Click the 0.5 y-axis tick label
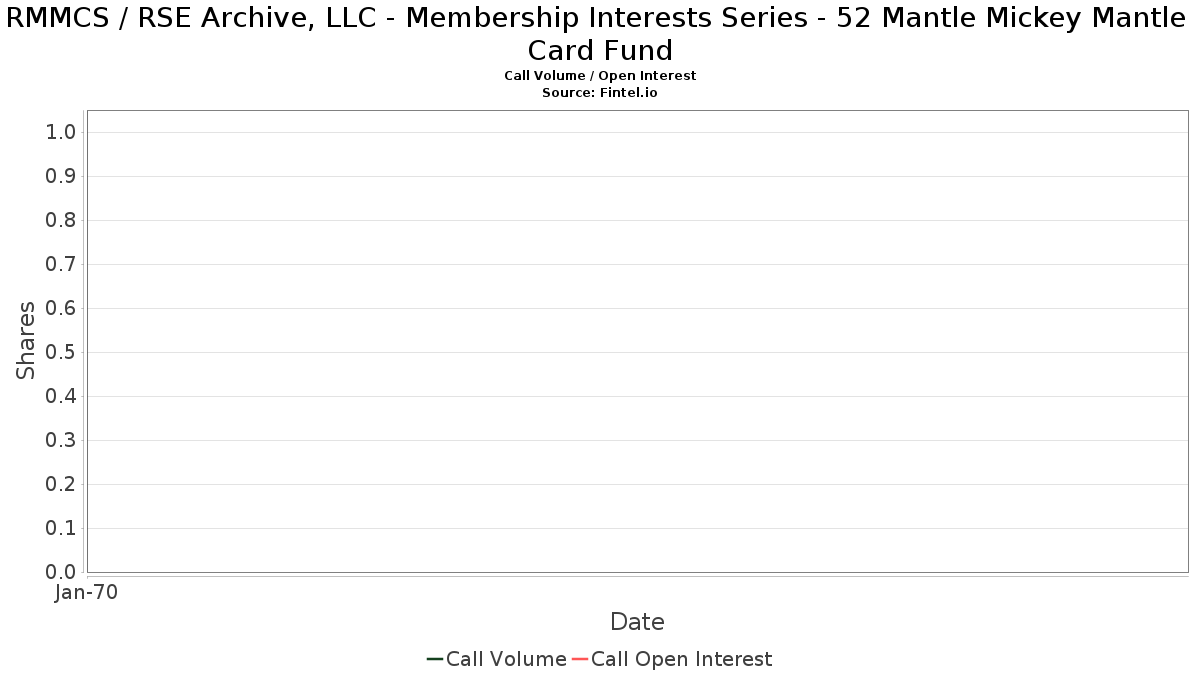Viewport: 1200px width, 675px height. tap(61, 353)
